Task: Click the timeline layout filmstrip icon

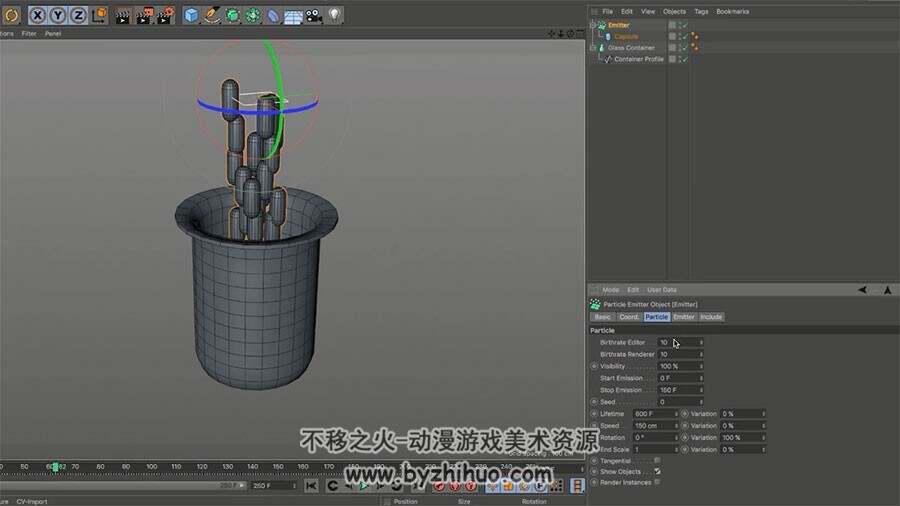Action: [577, 486]
